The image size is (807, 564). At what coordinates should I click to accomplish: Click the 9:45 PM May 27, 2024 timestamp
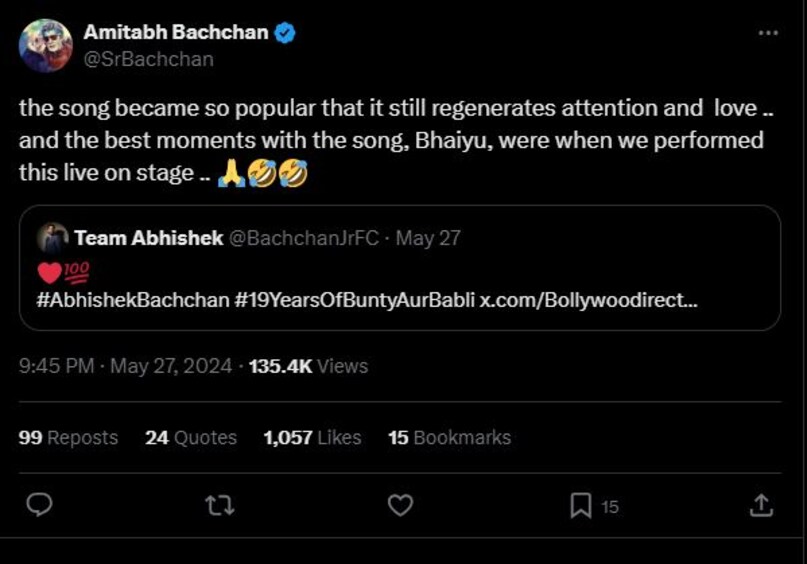(x=125, y=366)
